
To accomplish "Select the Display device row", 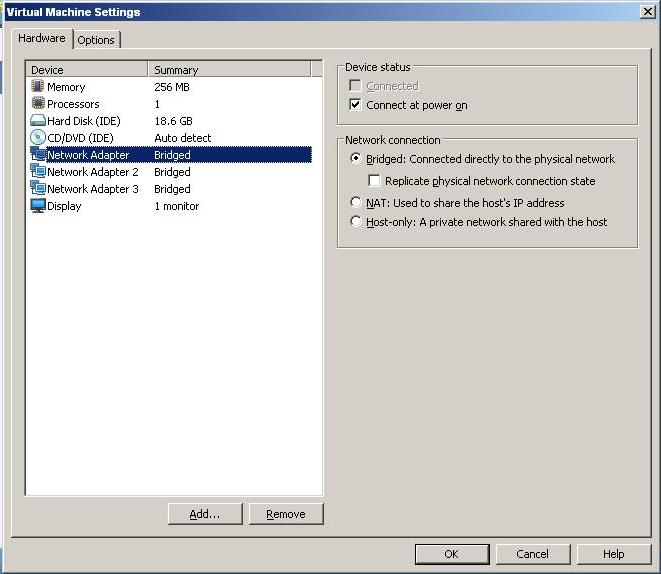I will pyautogui.click(x=171, y=206).
